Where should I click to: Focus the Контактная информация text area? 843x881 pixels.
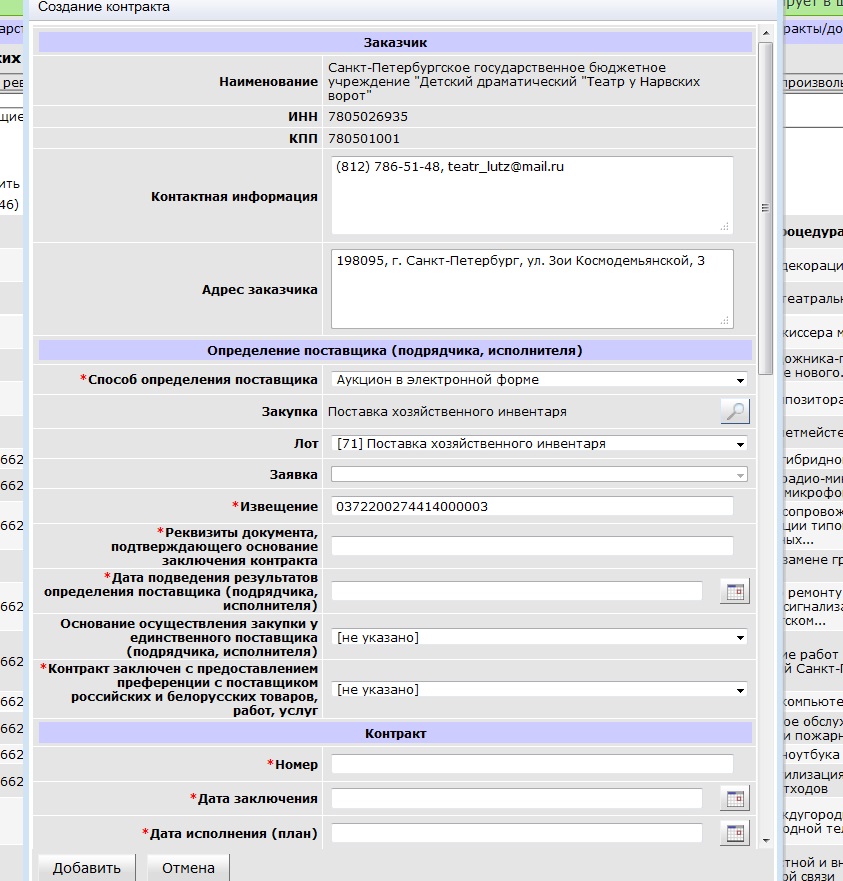pos(532,196)
